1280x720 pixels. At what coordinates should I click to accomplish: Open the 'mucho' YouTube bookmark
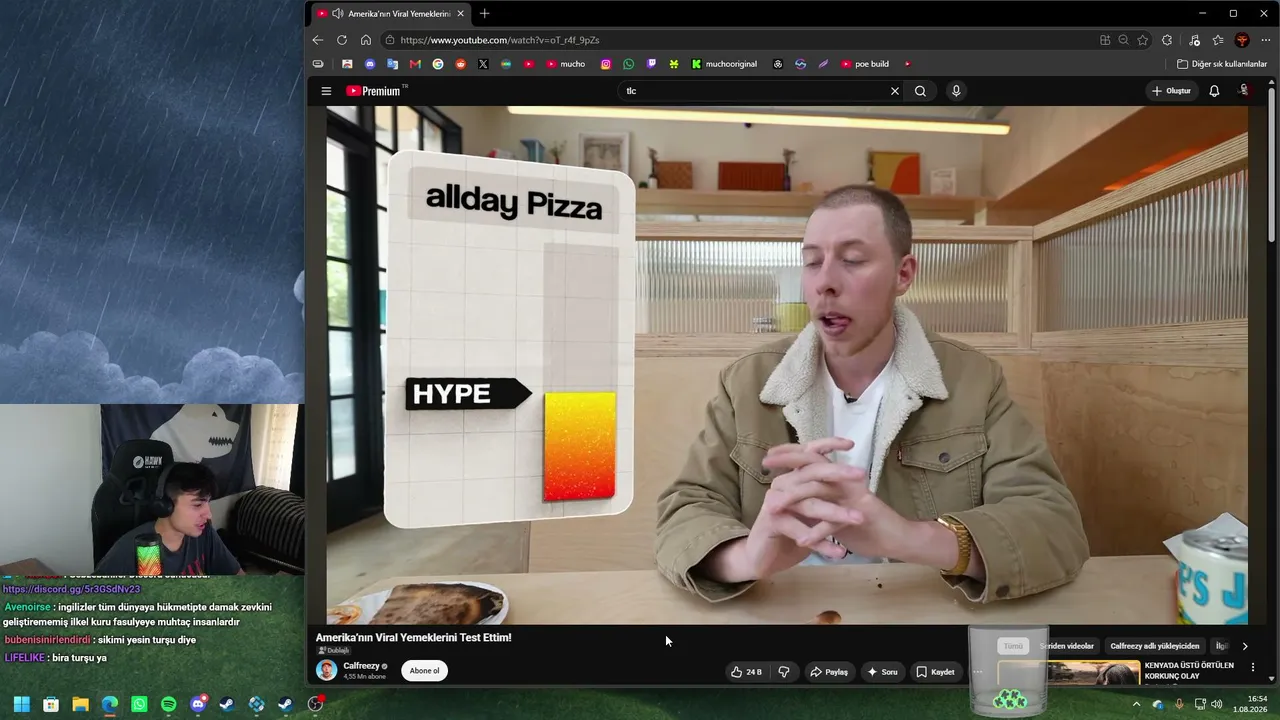coord(566,64)
